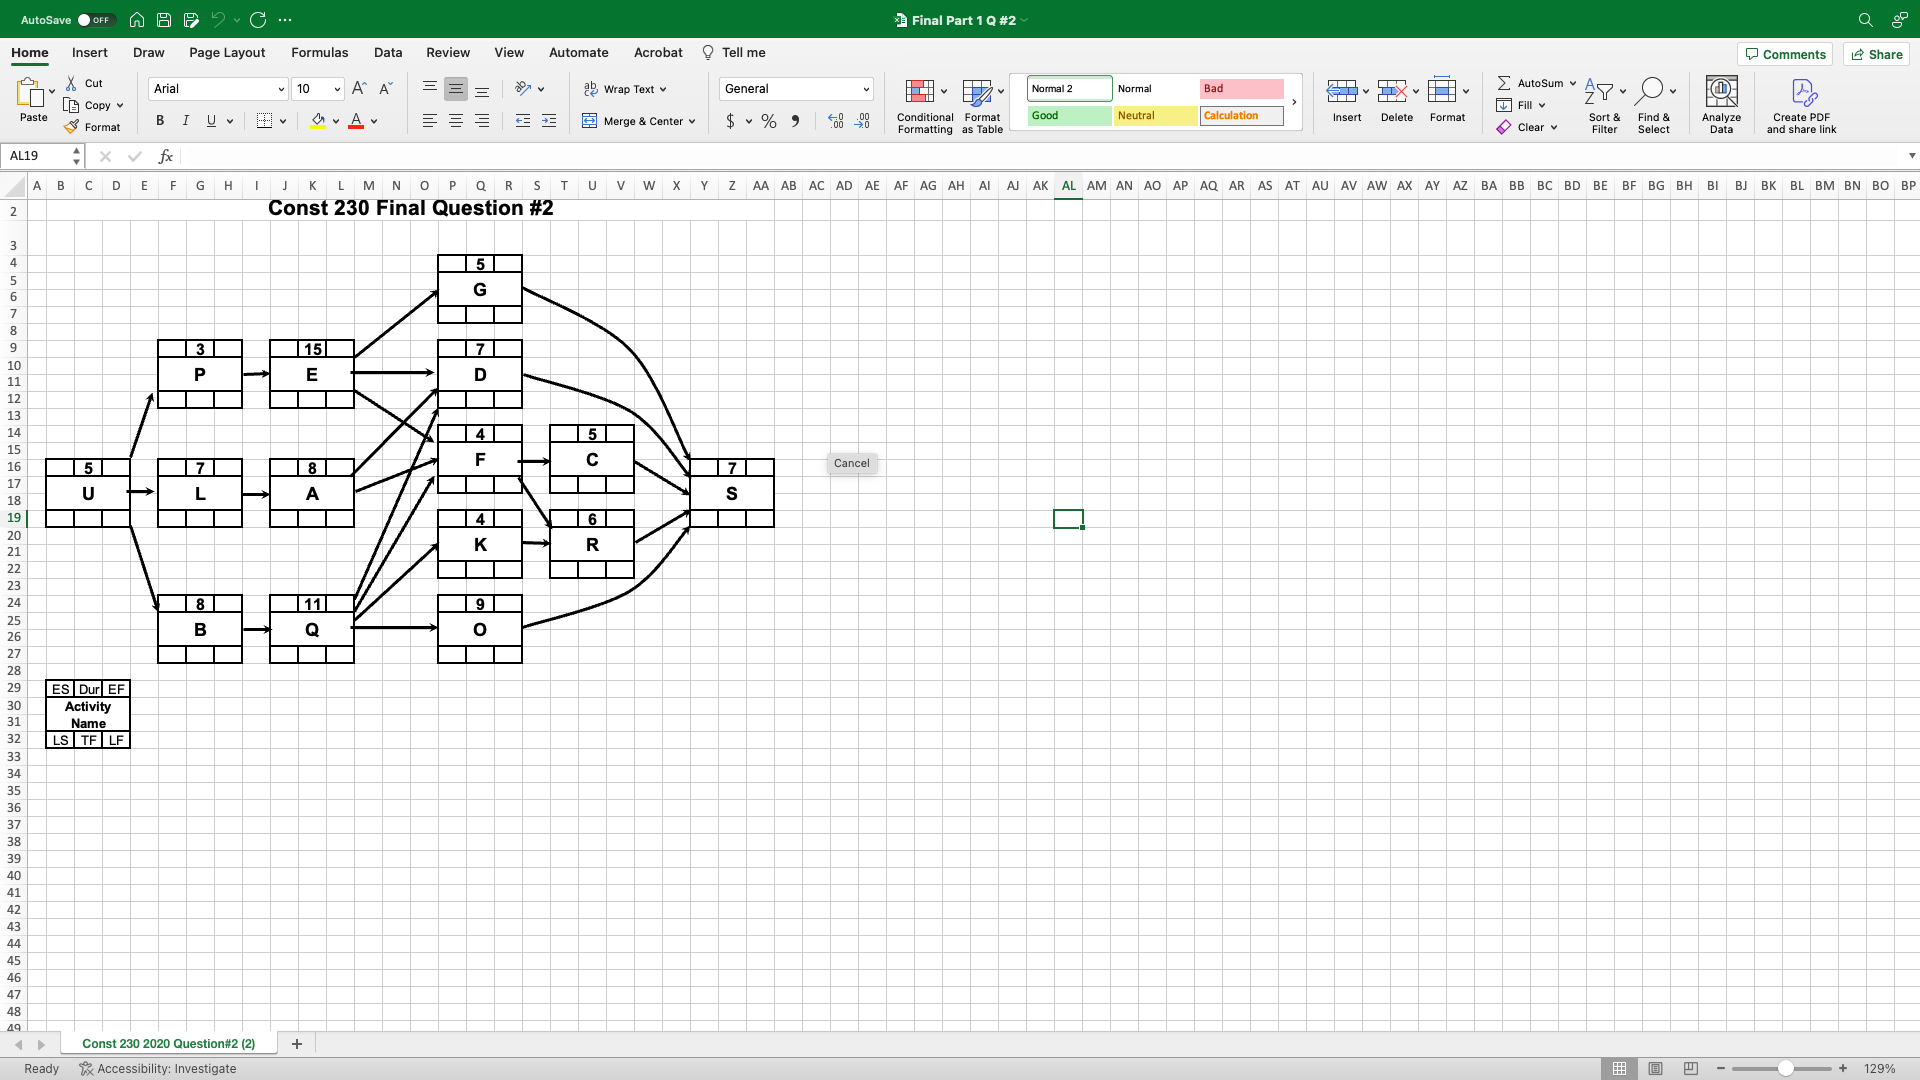The image size is (1920, 1080).
Task: Open the General number format dropdown
Action: coord(866,89)
